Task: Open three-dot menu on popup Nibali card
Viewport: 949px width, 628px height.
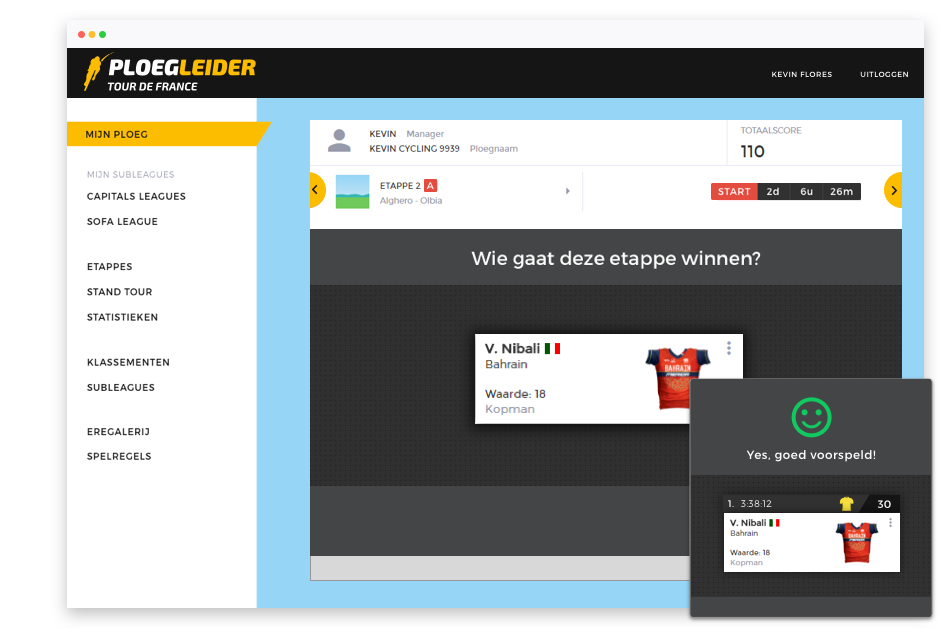Action: 890,522
